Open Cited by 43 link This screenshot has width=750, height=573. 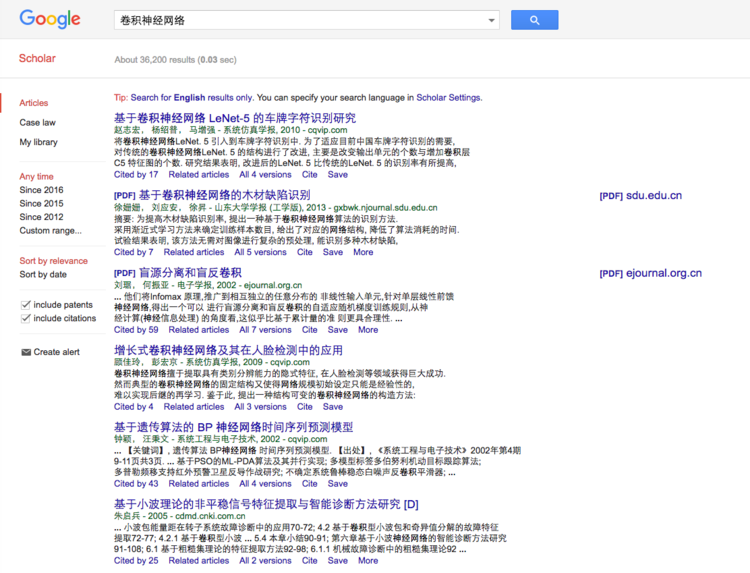coord(136,484)
